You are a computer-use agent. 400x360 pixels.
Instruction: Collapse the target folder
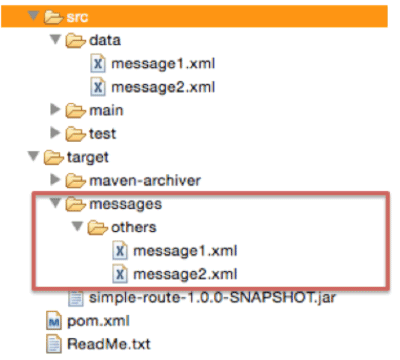(x=33, y=156)
